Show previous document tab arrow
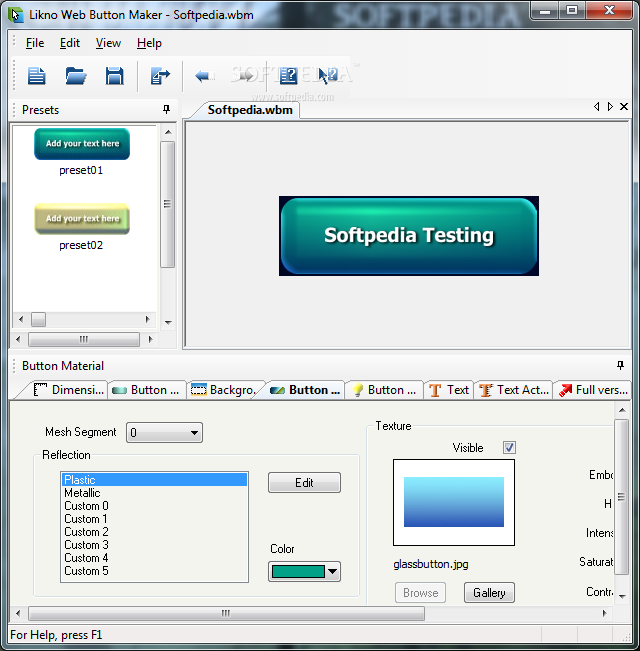Viewport: 640px width, 651px height. click(x=596, y=107)
